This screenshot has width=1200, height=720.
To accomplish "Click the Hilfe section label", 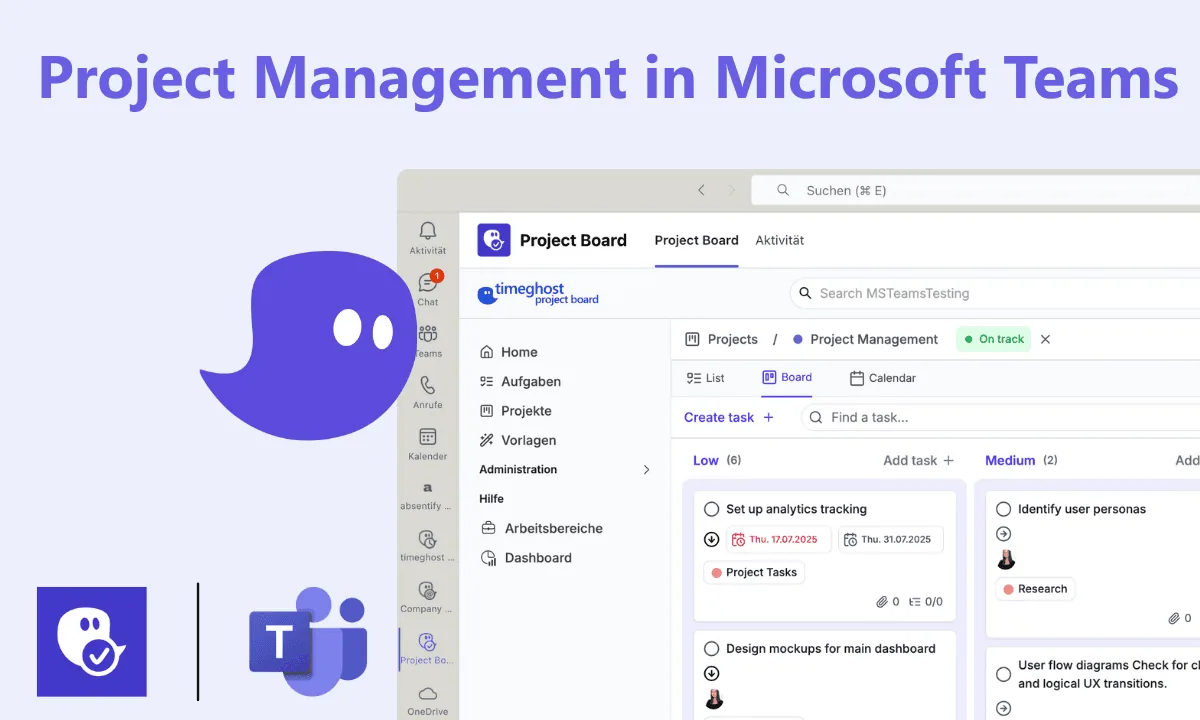I will point(491,498).
